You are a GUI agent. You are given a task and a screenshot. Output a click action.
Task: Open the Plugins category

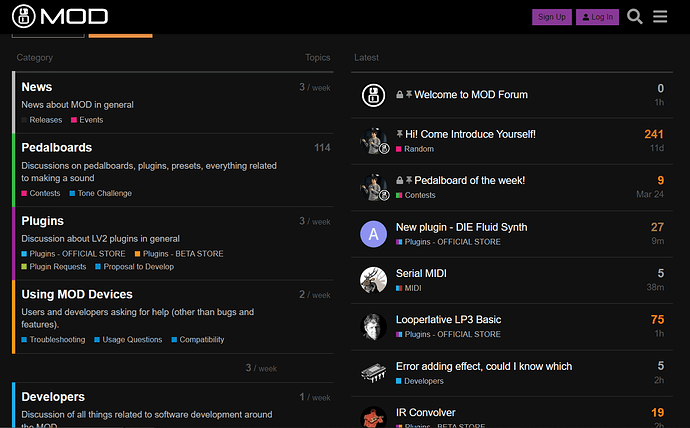(x=42, y=221)
